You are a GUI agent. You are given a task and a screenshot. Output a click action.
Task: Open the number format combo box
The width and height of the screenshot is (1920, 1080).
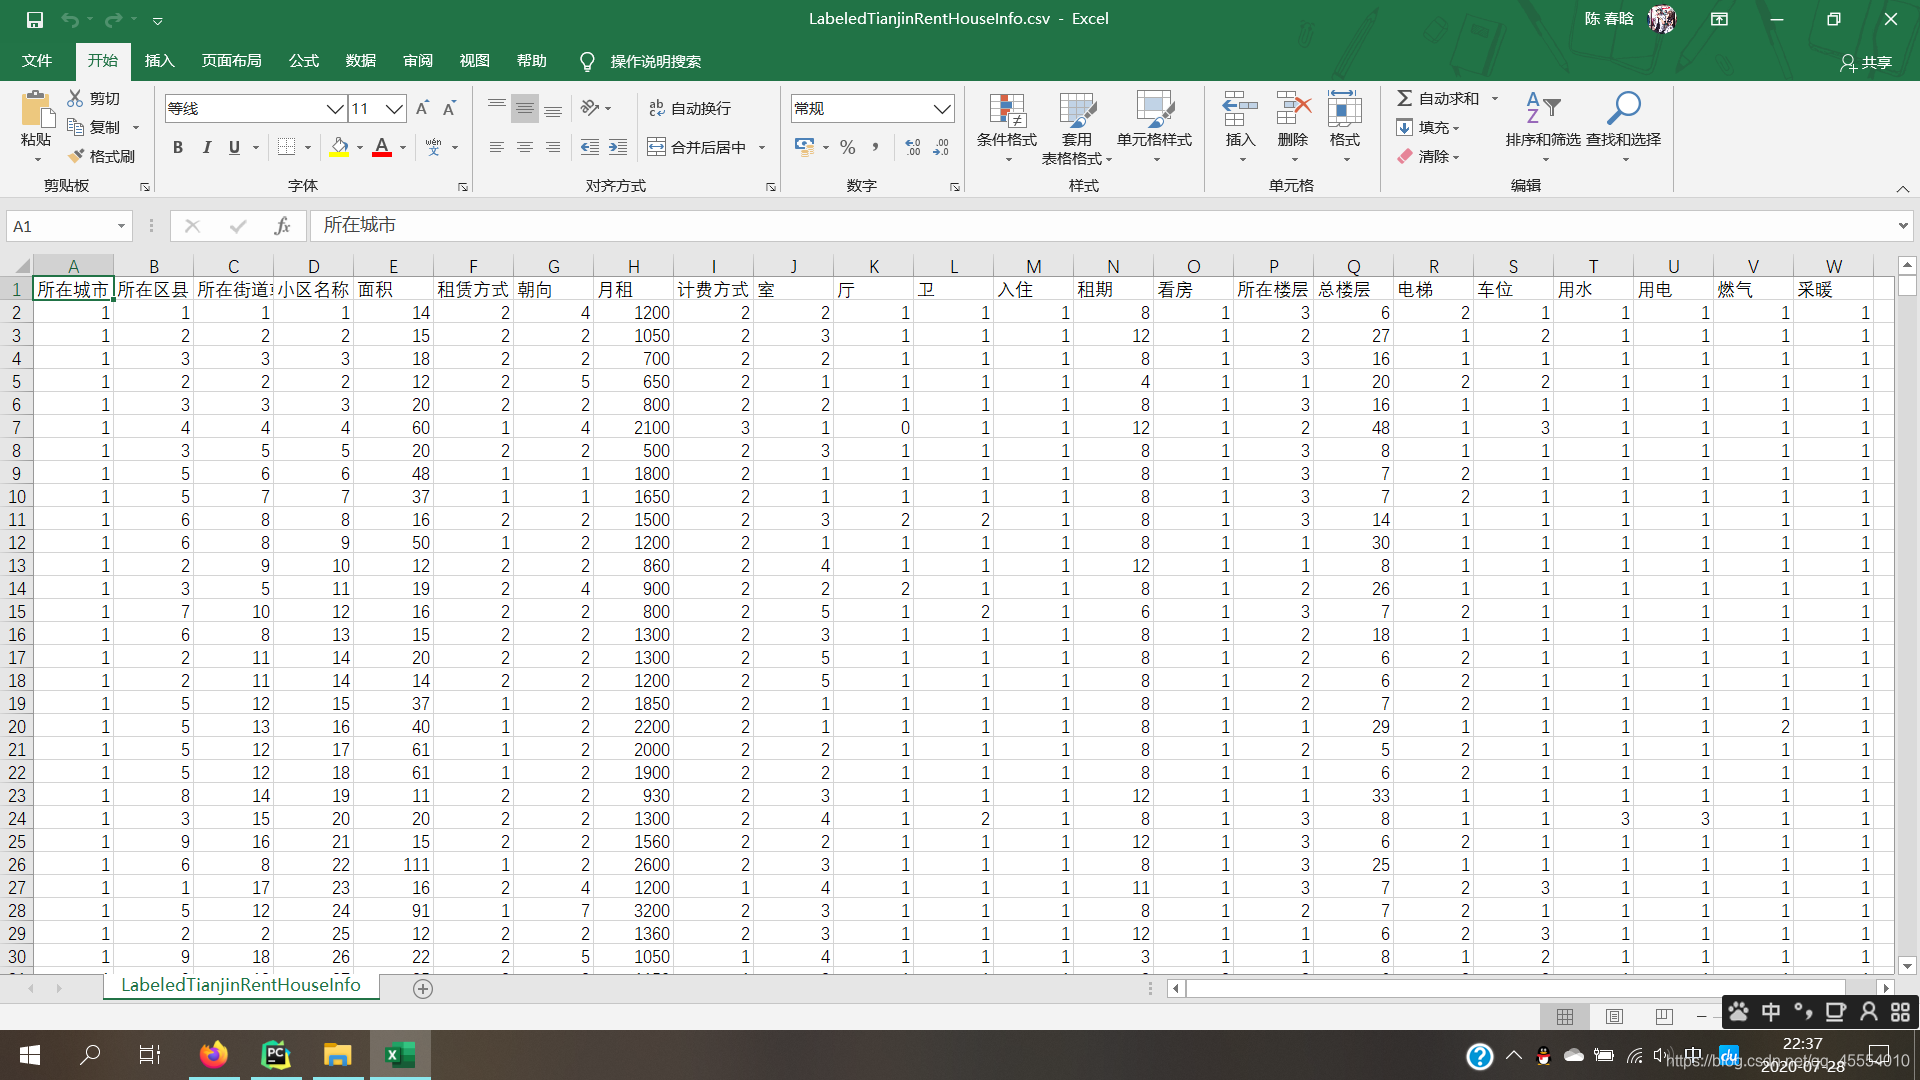(941, 108)
